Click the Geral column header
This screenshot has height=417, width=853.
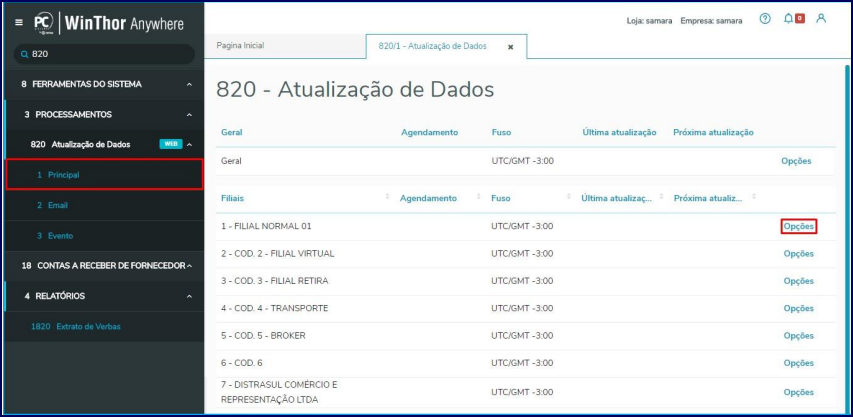pyautogui.click(x=232, y=132)
